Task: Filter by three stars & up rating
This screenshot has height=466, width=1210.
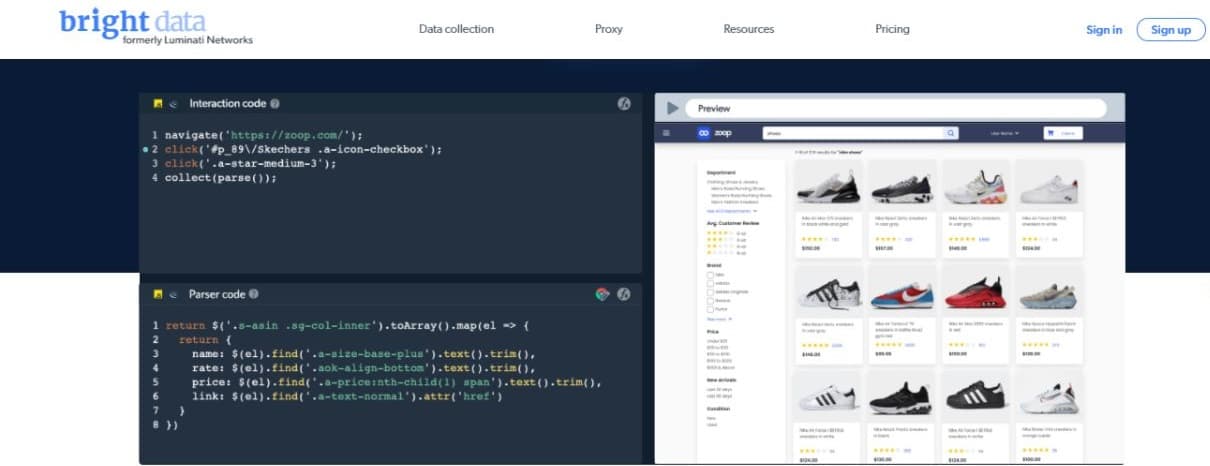Action: [x=726, y=240]
